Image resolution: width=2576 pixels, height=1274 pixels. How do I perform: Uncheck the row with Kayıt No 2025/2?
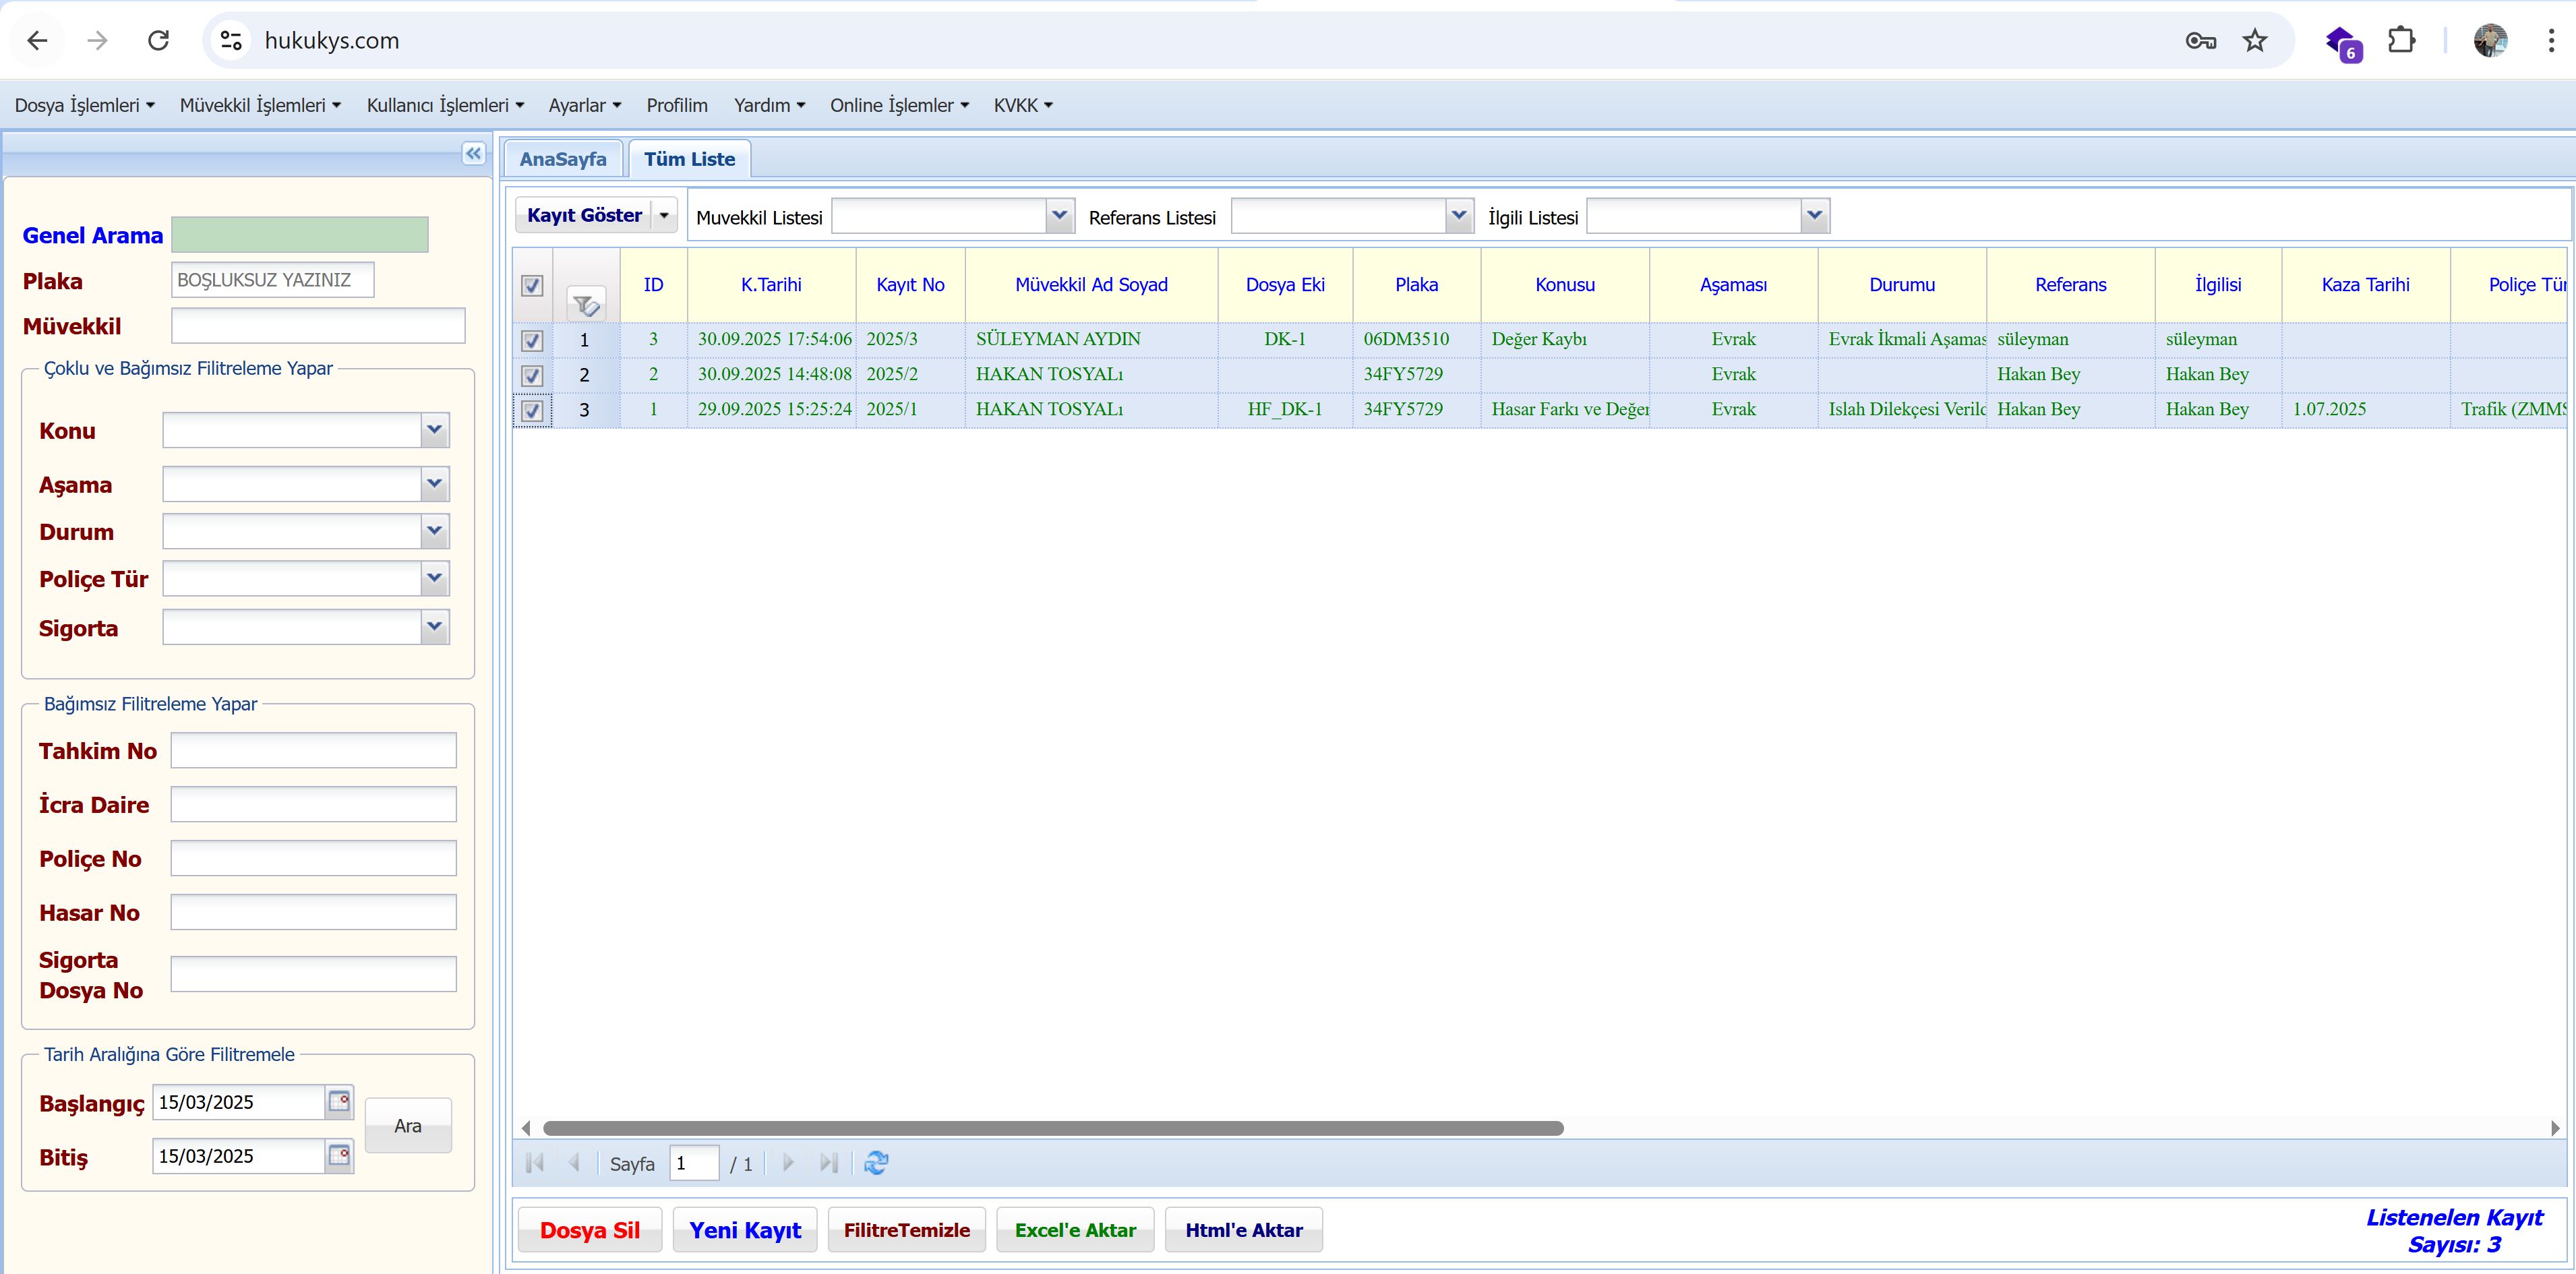[x=532, y=376]
